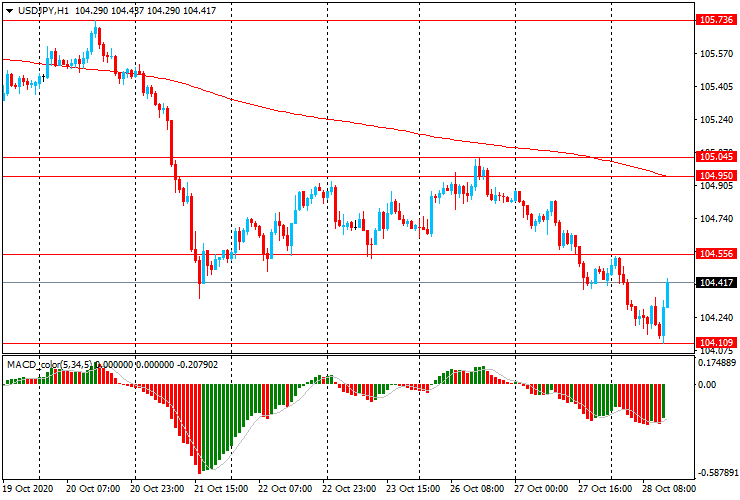The image size is (740, 500).
Task: Click the 26 Oct 08:00 time label
Action: point(478,489)
